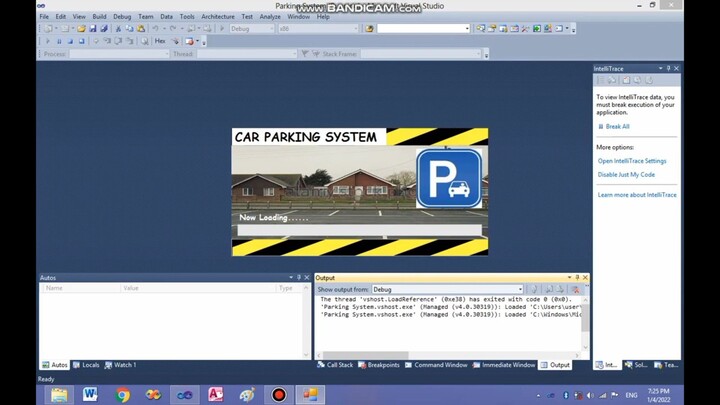This screenshot has height=405, width=720.
Task: Click the Bandicam record icon in taskbar
Action: 279,394
